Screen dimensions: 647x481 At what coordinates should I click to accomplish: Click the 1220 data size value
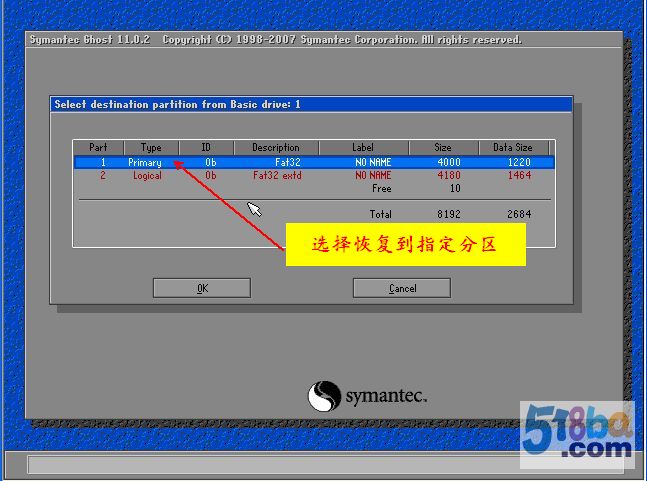[x=519, y=162]
